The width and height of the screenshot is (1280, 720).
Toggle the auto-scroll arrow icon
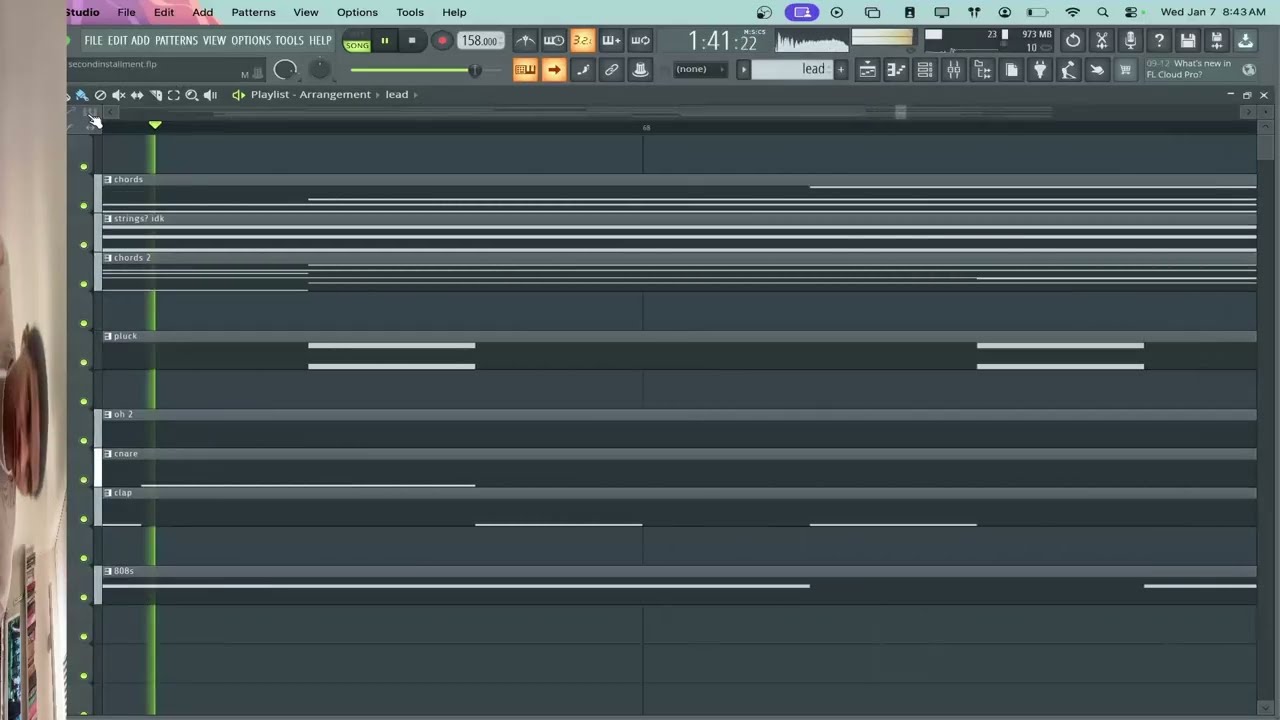click(553, 70)
